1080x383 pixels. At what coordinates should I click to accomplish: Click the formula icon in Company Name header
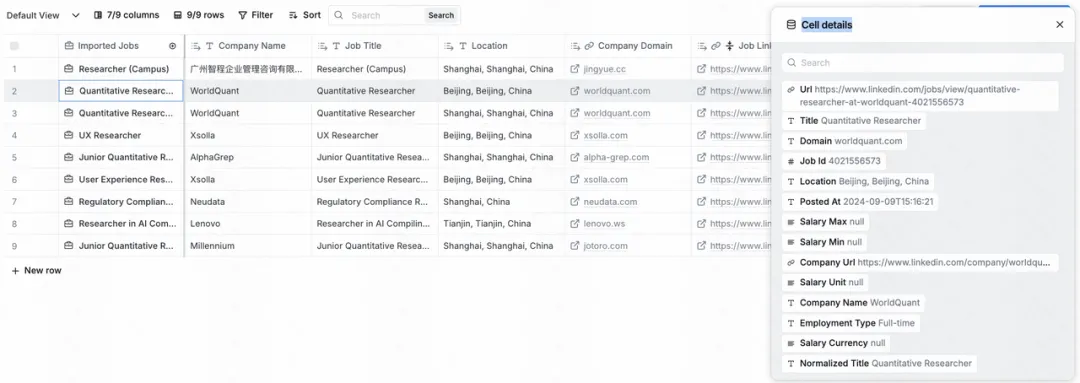[196, 46]
